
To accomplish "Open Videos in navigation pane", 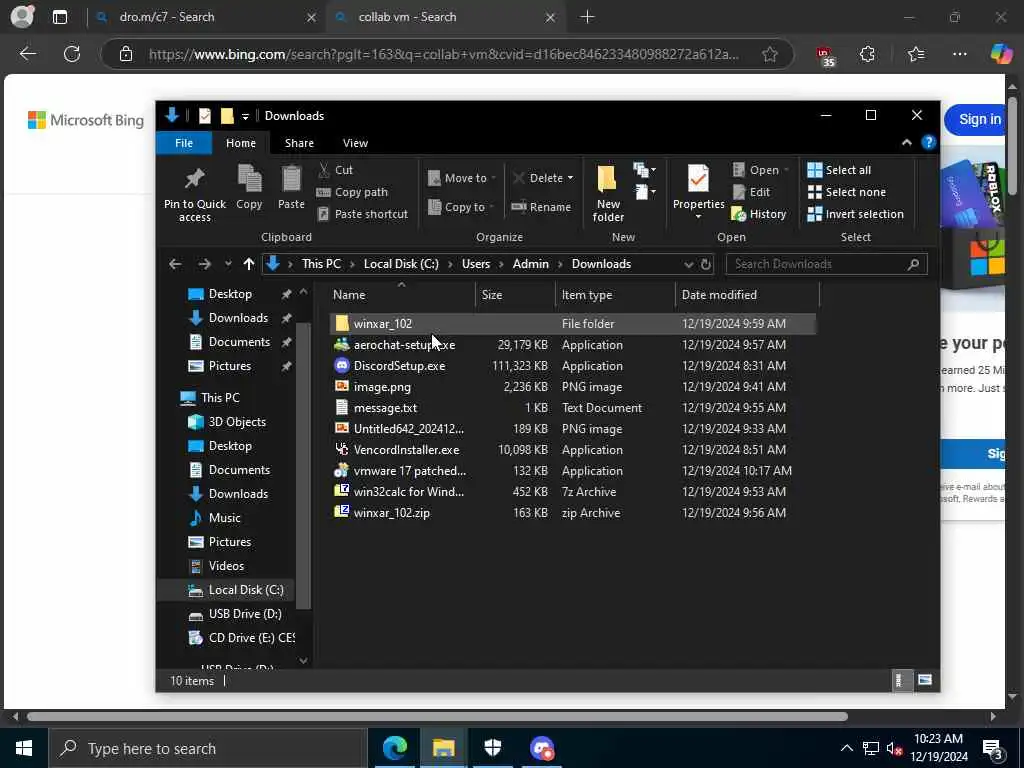I will [x=226, y=566].
